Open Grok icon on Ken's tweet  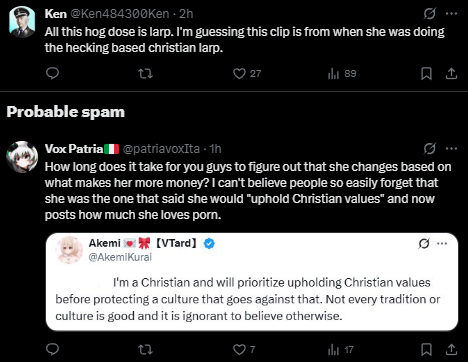click(430, 14)
